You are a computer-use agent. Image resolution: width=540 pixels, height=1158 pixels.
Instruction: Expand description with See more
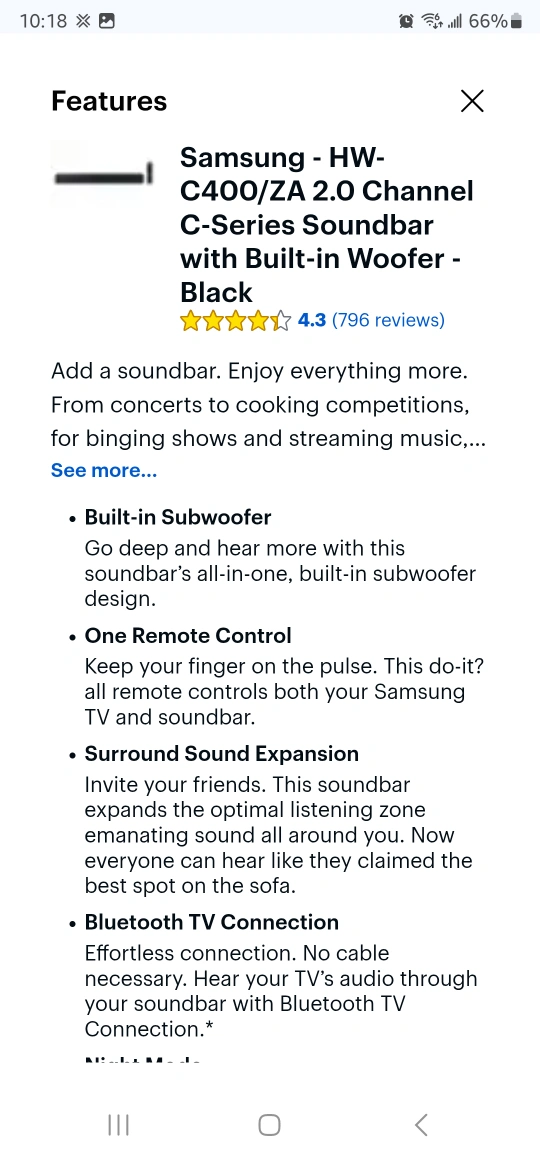click(104, 470)
